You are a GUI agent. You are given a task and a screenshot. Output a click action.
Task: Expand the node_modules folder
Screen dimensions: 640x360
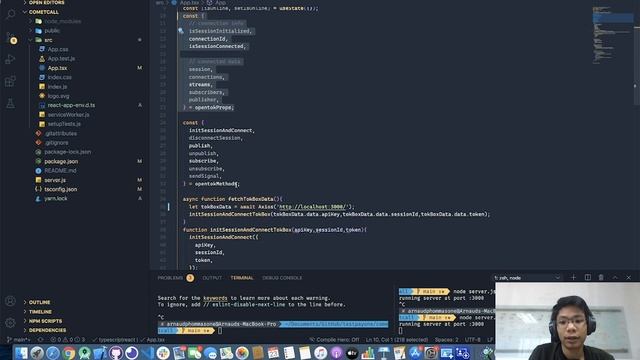point(62,21)
